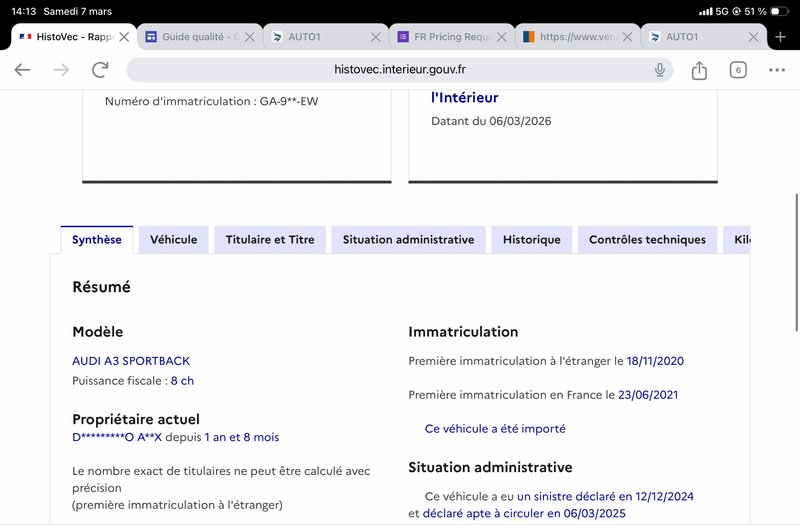Click the Immatriculation section heading

(x=463, y=332)
